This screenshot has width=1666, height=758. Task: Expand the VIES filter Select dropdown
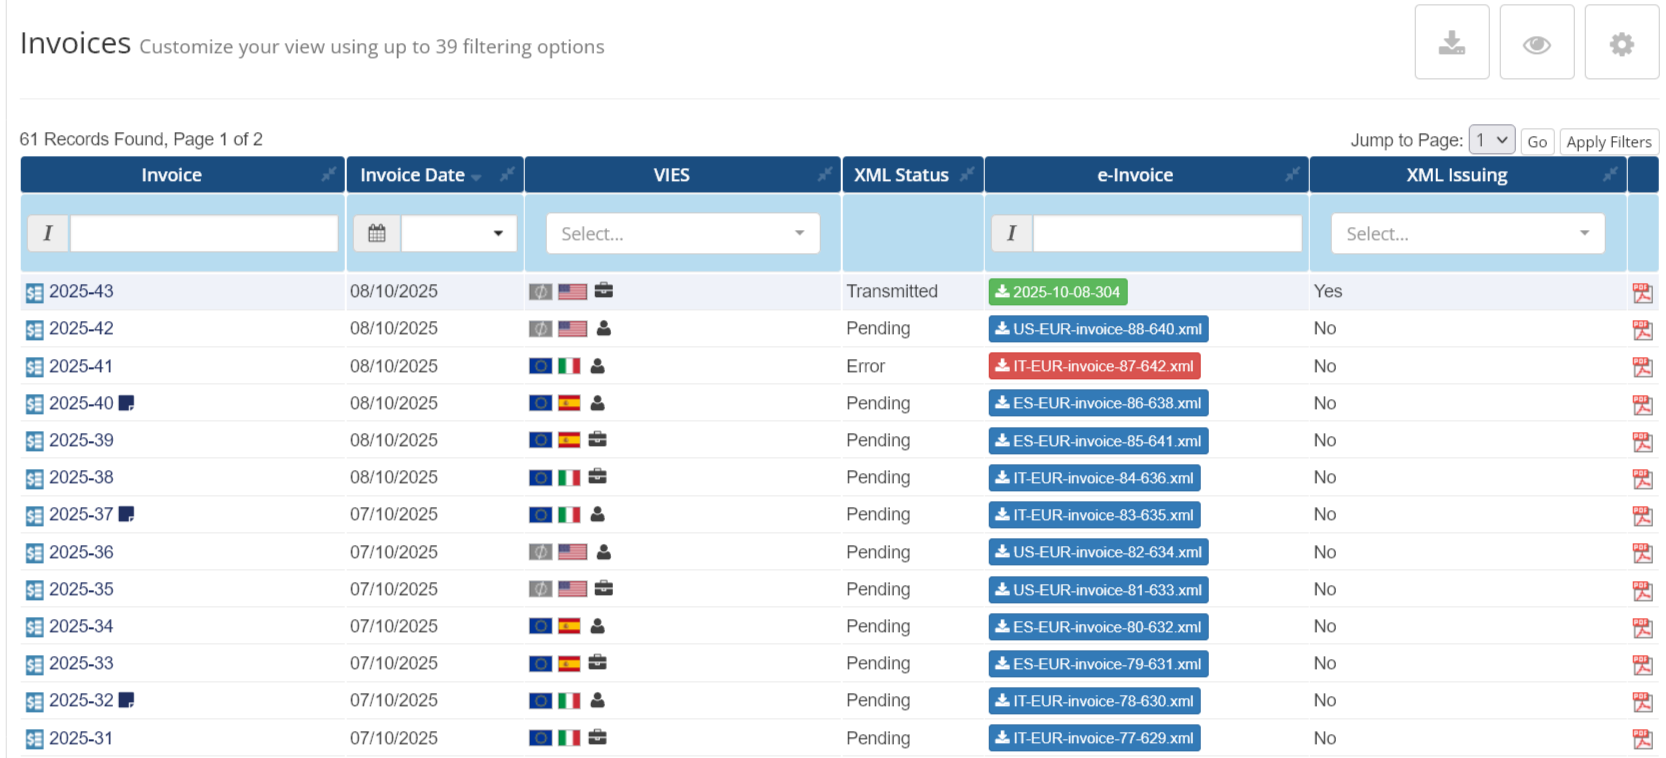(x=682, y=234)
